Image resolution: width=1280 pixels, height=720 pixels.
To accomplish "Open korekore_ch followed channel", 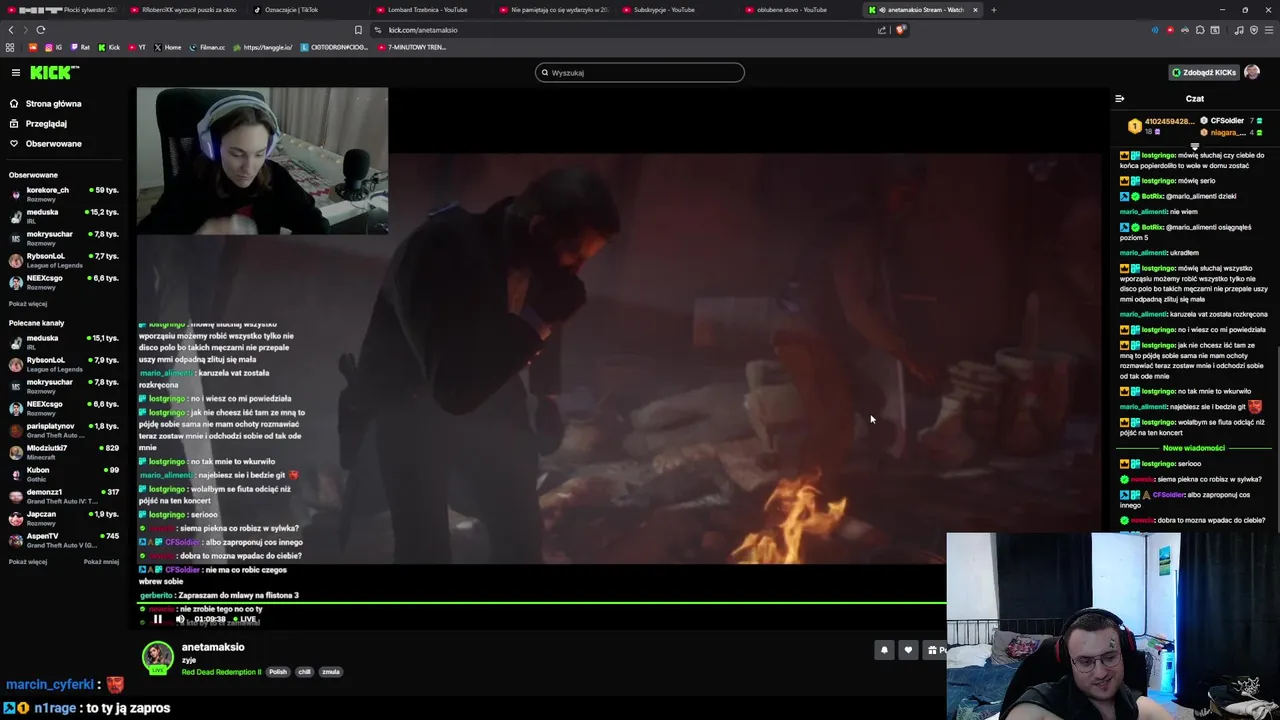I will tap(64, 193).
